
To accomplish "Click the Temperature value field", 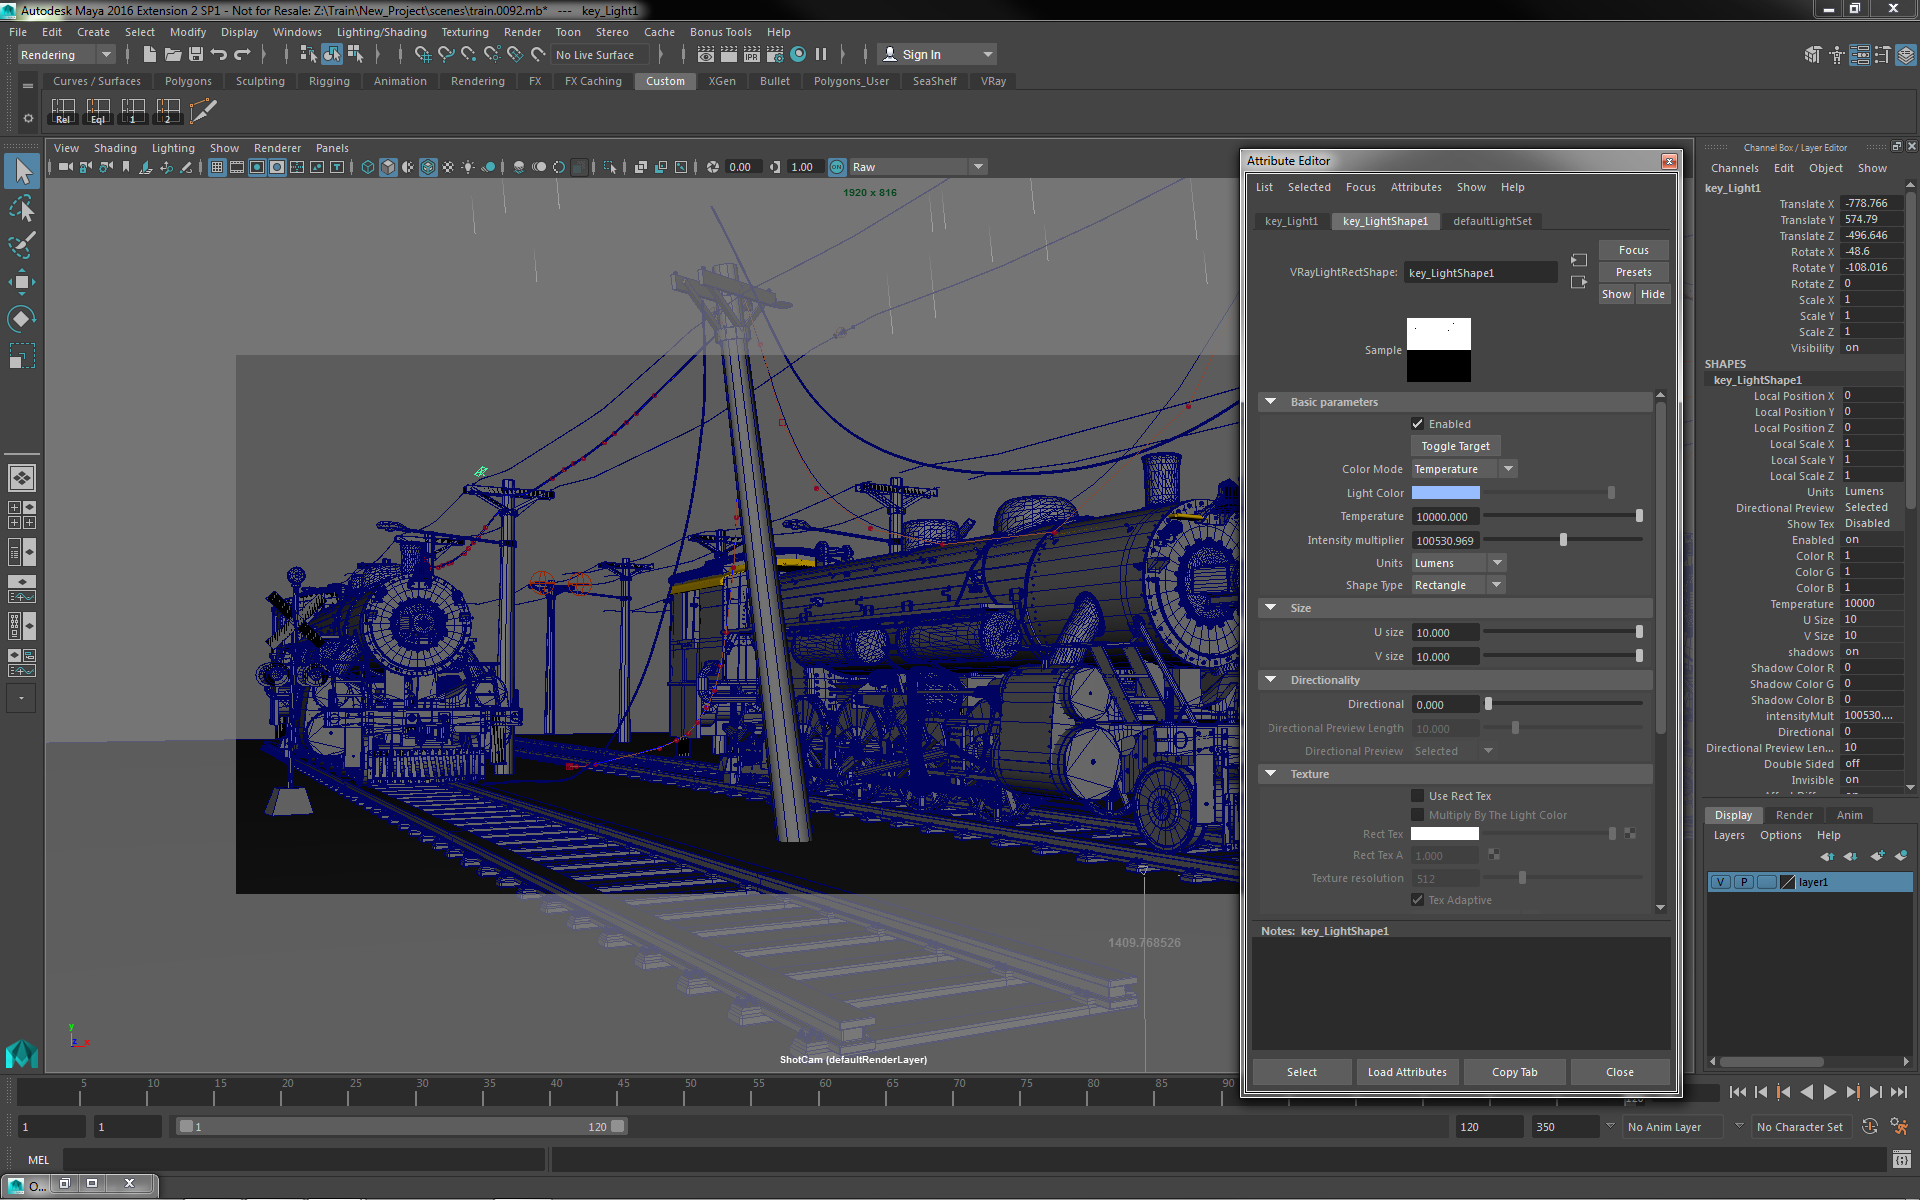I will 1445,517.
